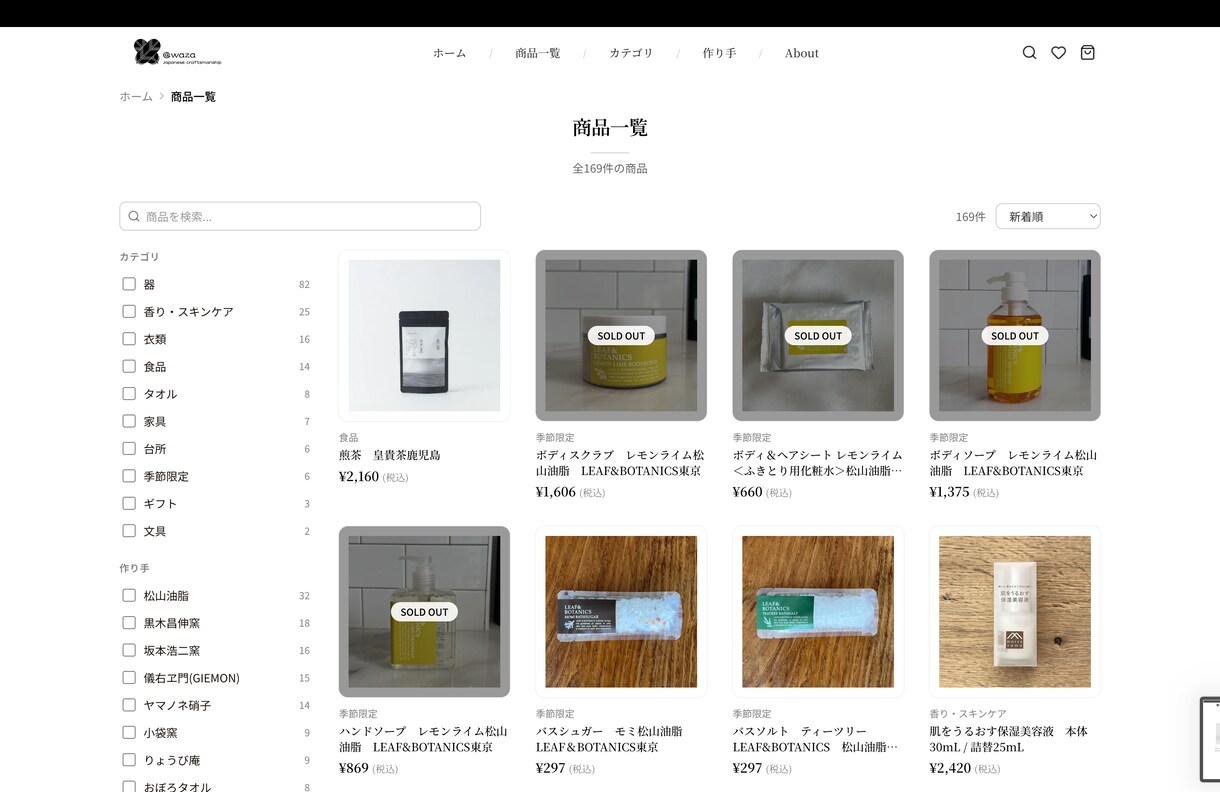Check the 儀右ヱ門(GIEMON) checkbox
1220x792 pixels.
coord(129,677)
